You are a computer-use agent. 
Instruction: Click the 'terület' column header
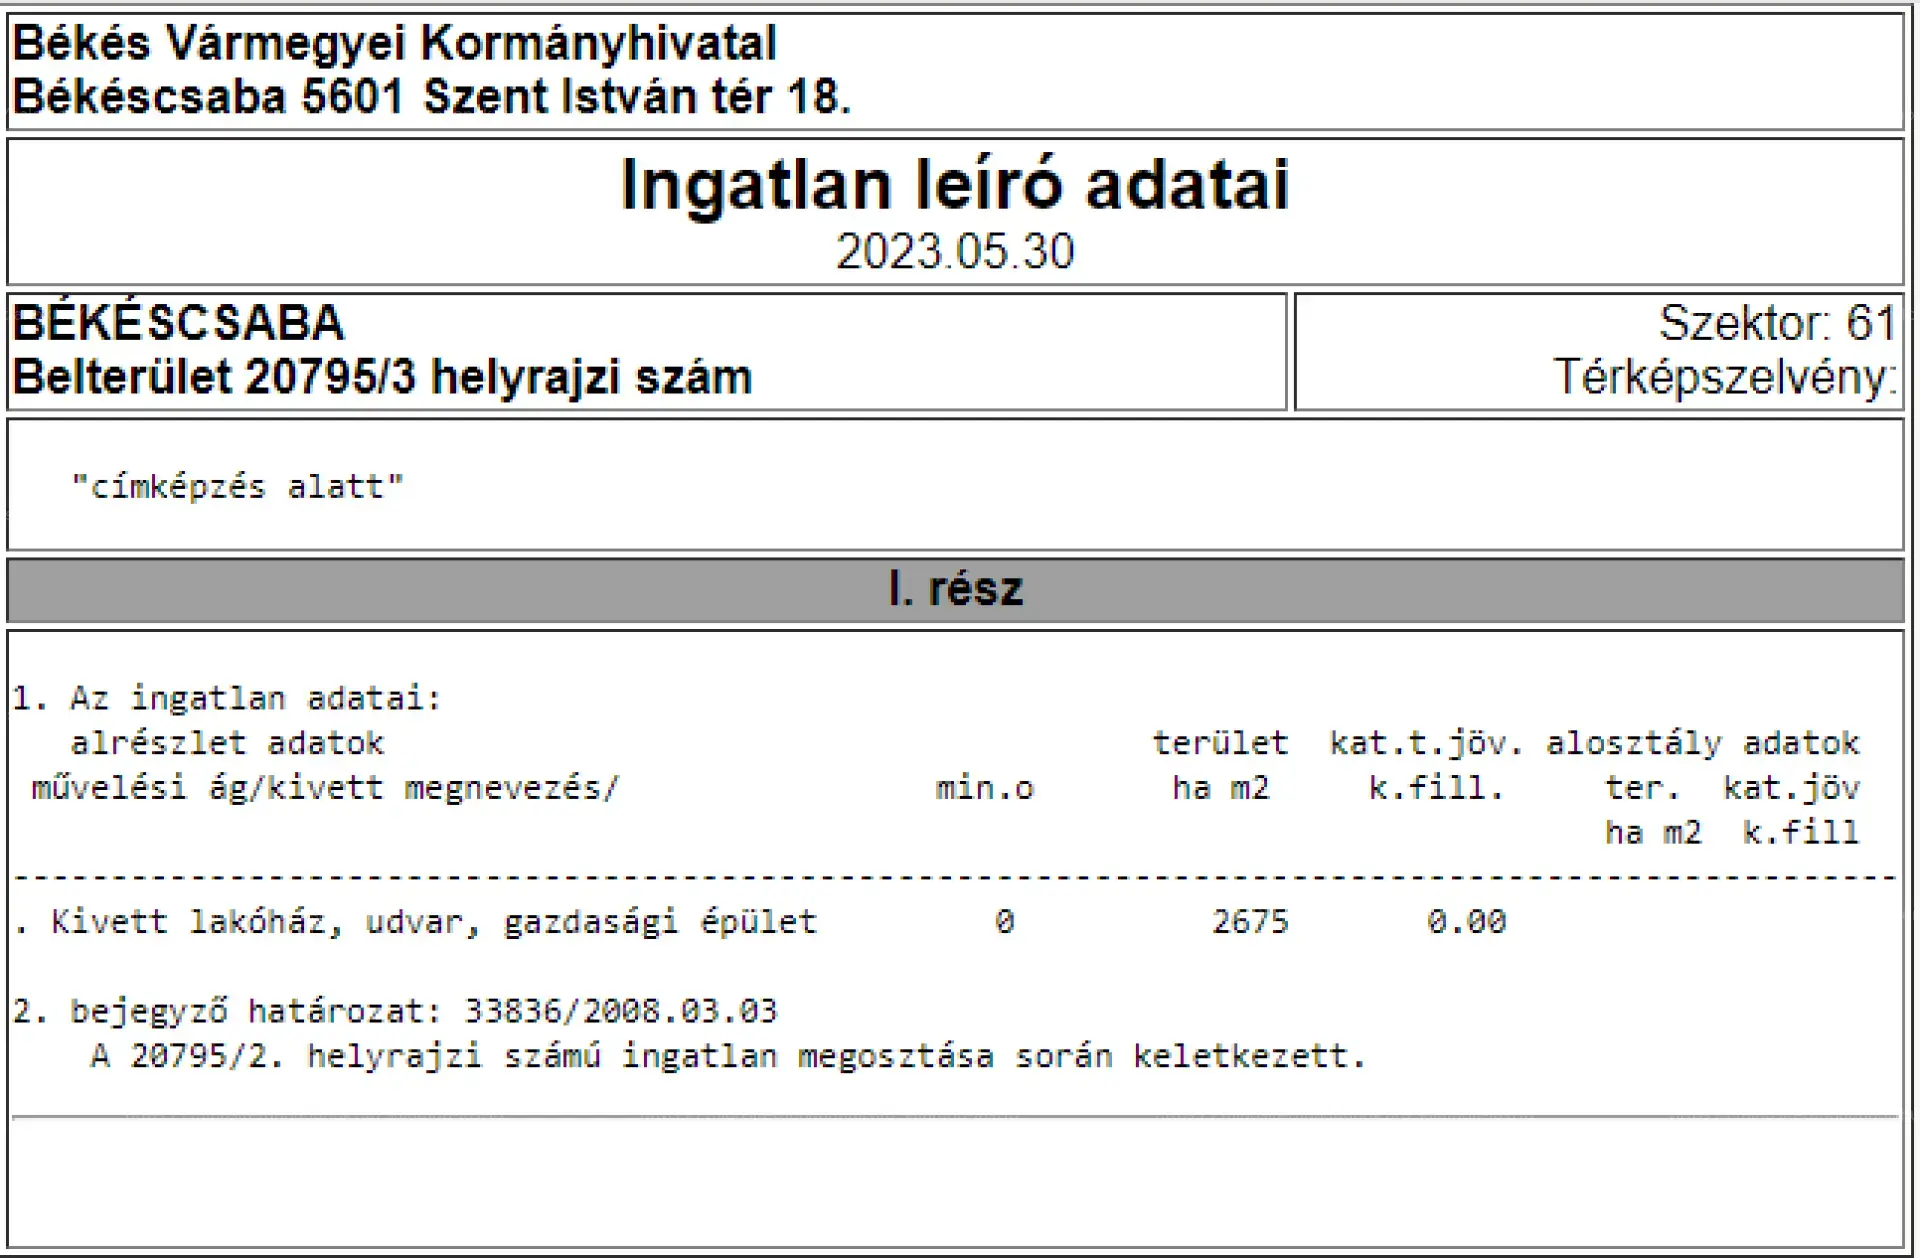(x=1220, y=743)
